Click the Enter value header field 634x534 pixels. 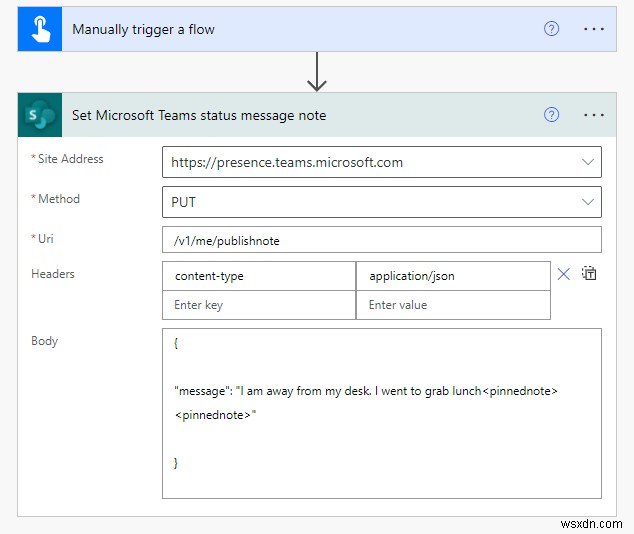click(x=453, y=305)
